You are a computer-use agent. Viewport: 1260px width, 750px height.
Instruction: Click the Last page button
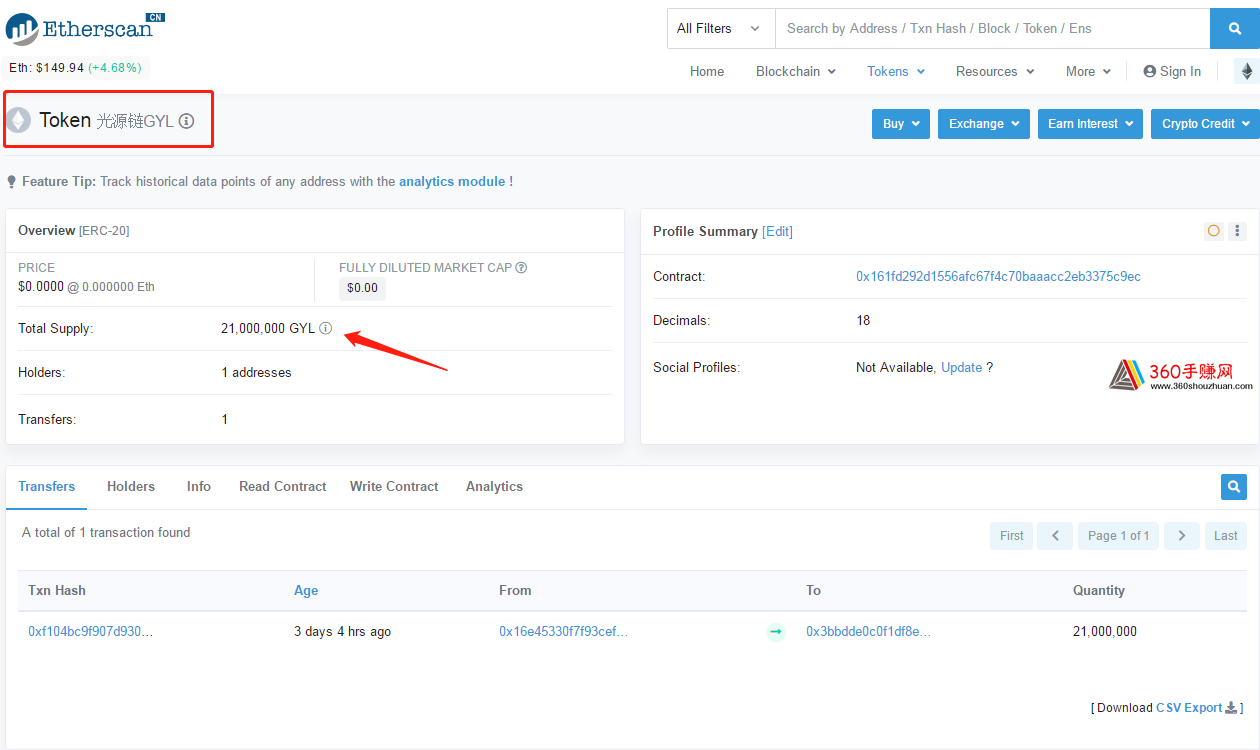pyautogui.click(x=1226, y=536)
